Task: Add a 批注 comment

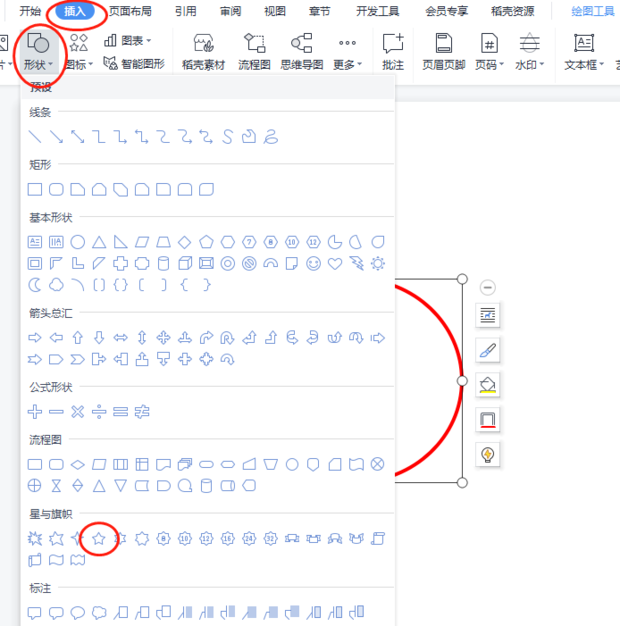Action: tap(393, 52)
